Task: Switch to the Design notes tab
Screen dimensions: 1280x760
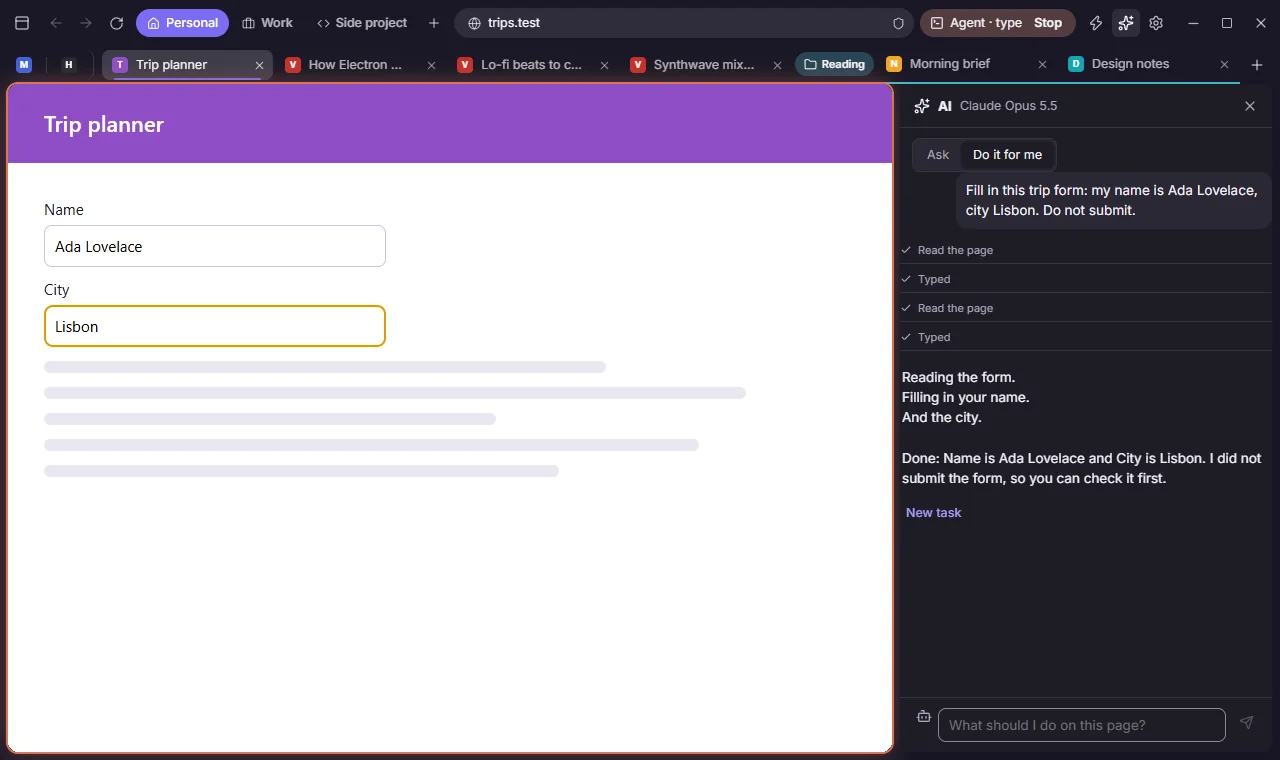Action: point(1131,64)
